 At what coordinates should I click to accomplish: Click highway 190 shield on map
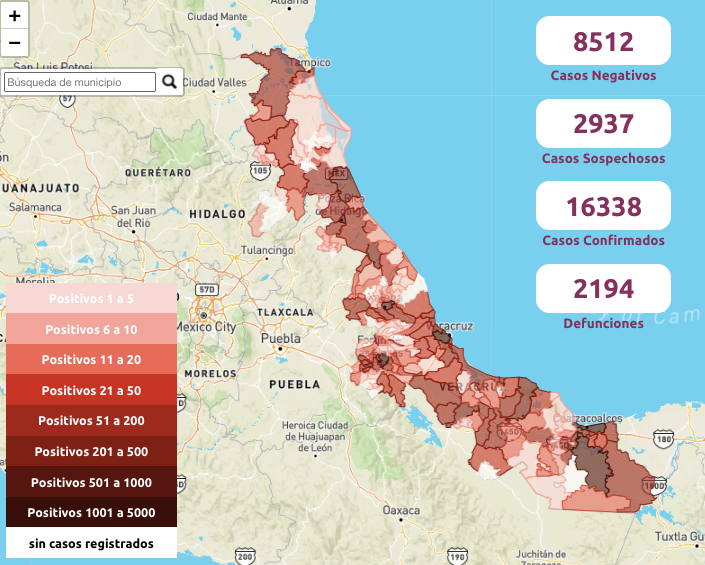pyautogui.click(x=457, y=556)
